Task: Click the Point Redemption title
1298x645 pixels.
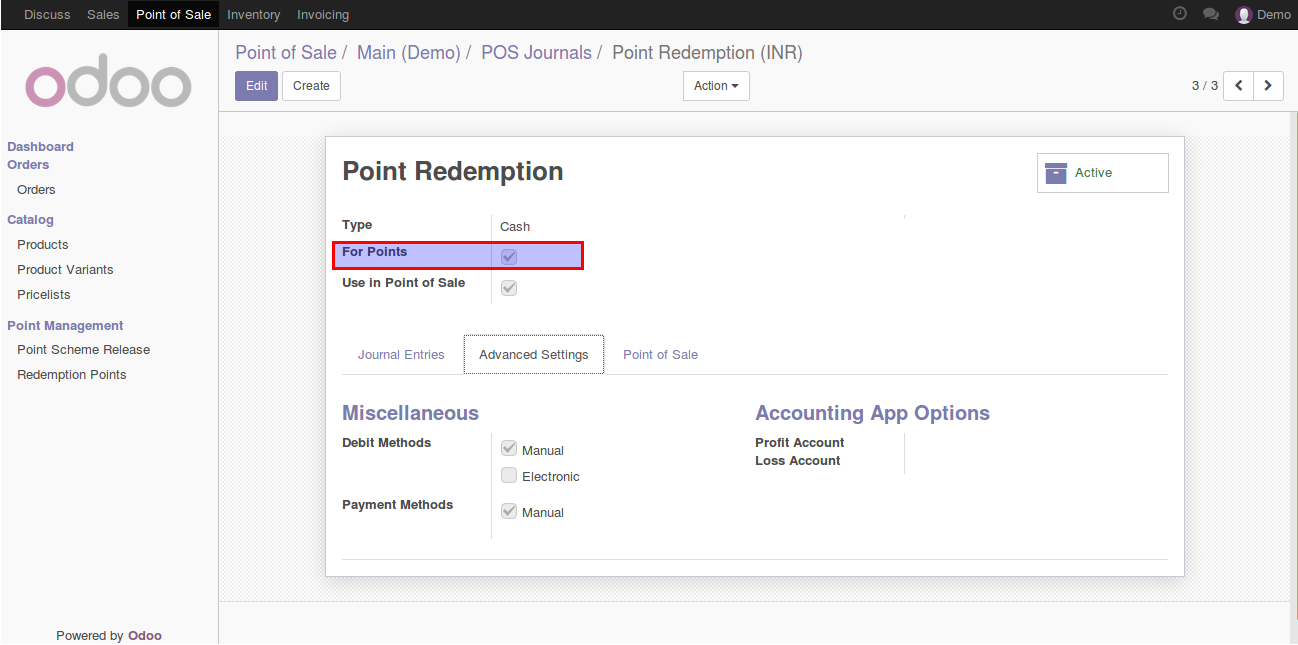Action: [453, 172]
